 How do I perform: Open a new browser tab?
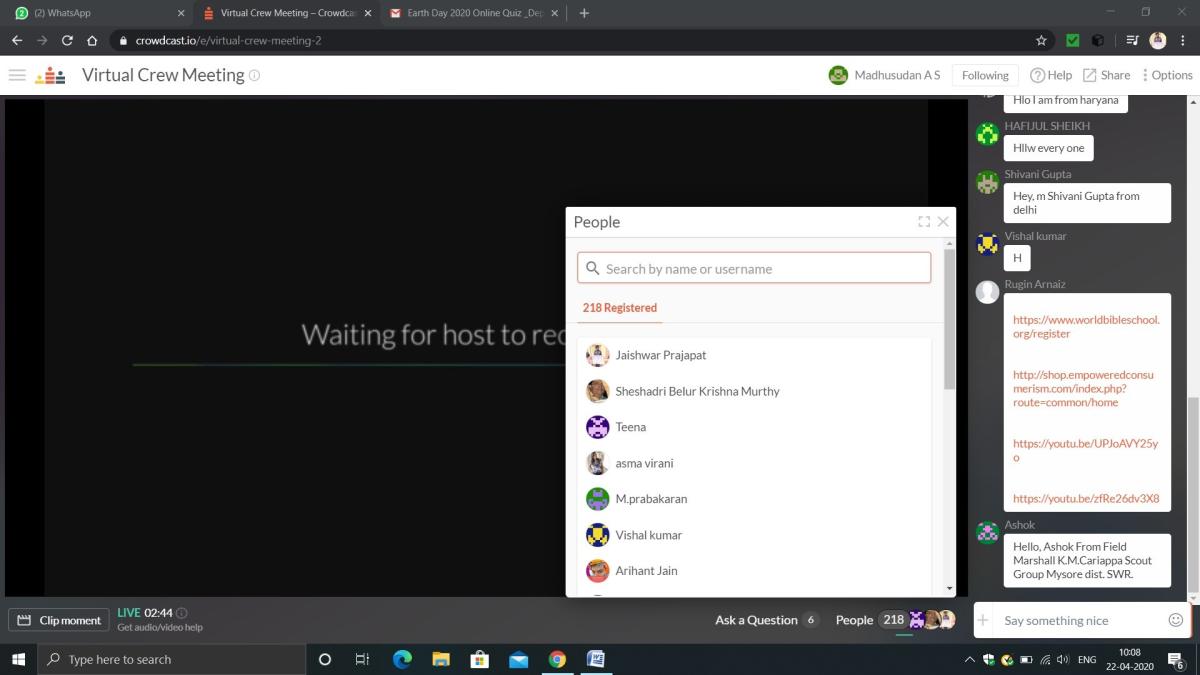584,13
